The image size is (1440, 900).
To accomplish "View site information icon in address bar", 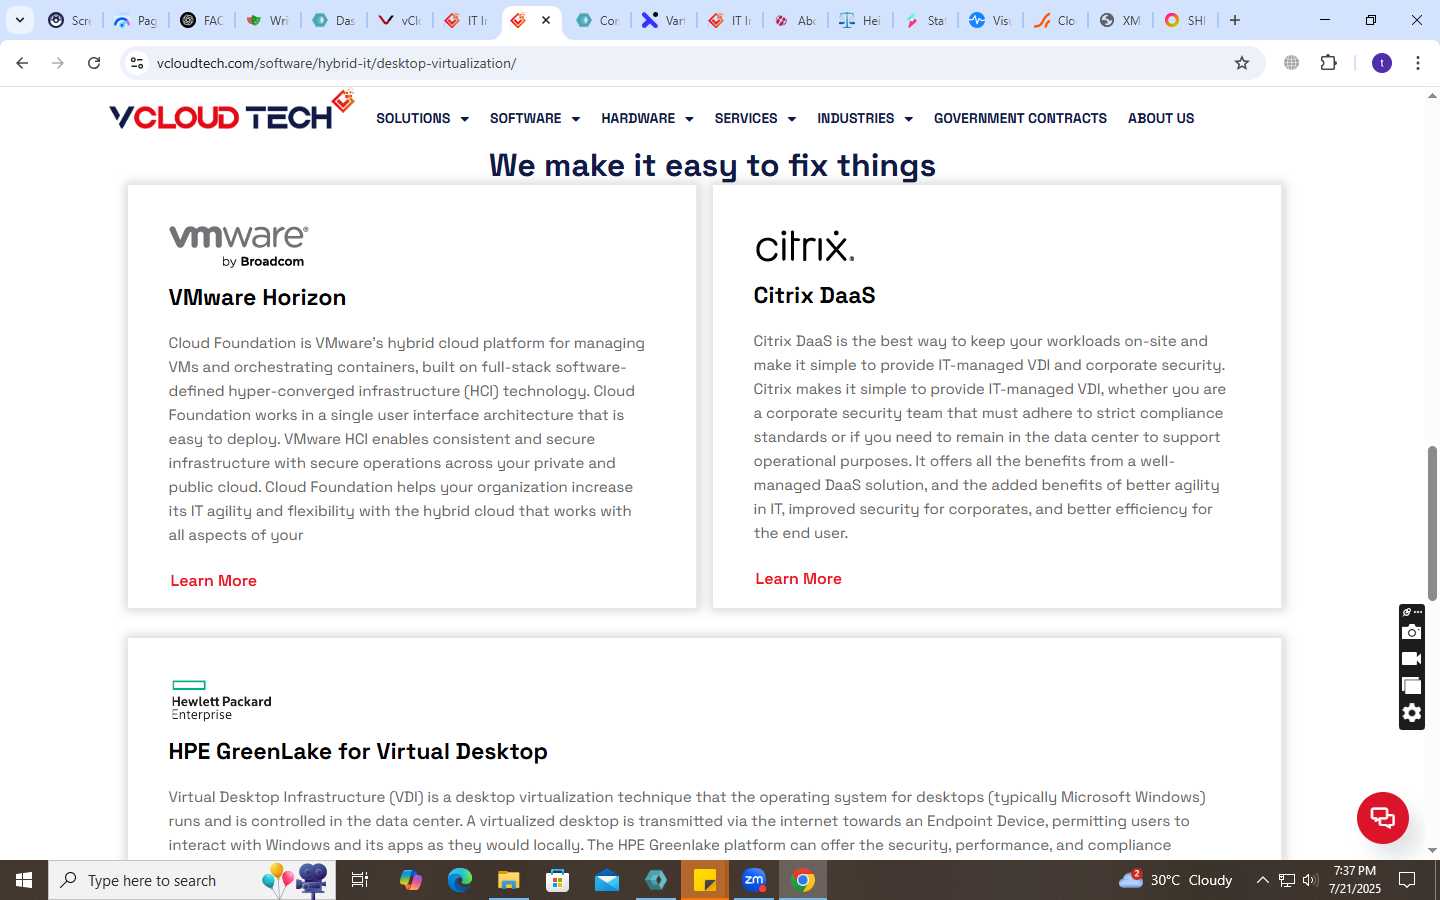I will (137, 63).
